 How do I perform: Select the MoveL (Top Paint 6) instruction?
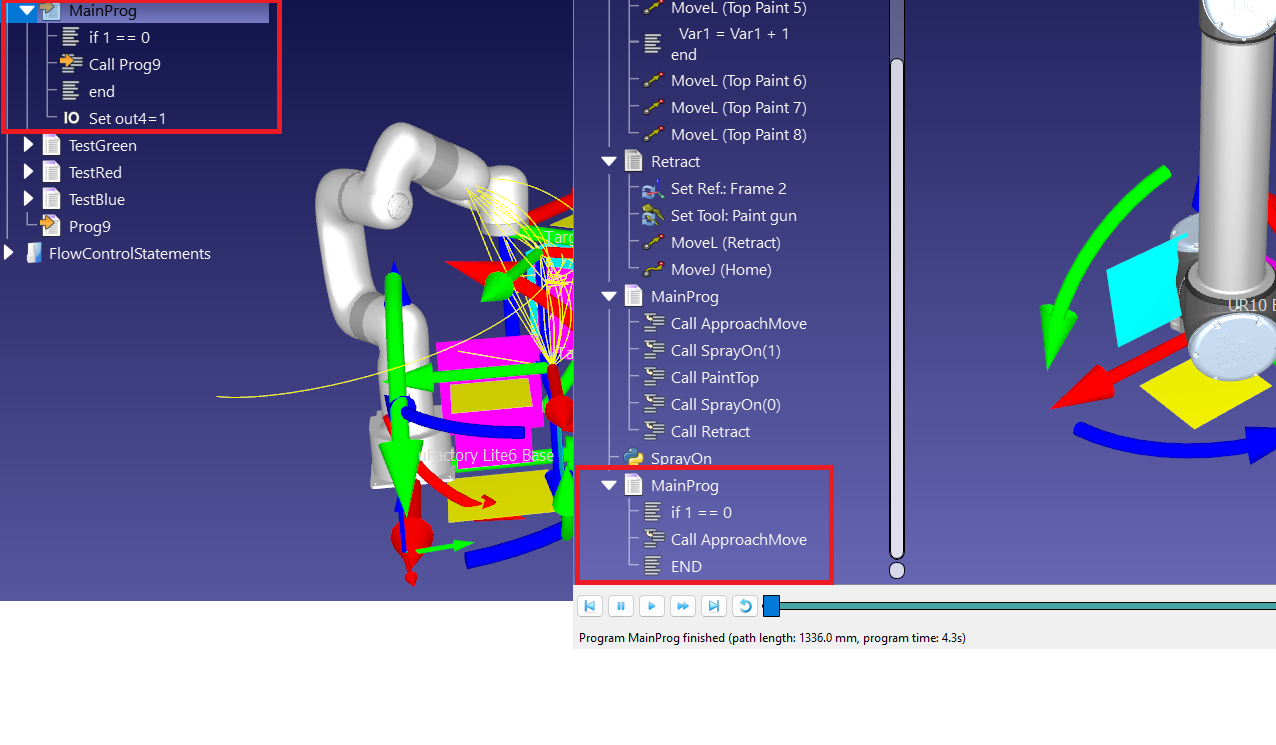[738, 81]
